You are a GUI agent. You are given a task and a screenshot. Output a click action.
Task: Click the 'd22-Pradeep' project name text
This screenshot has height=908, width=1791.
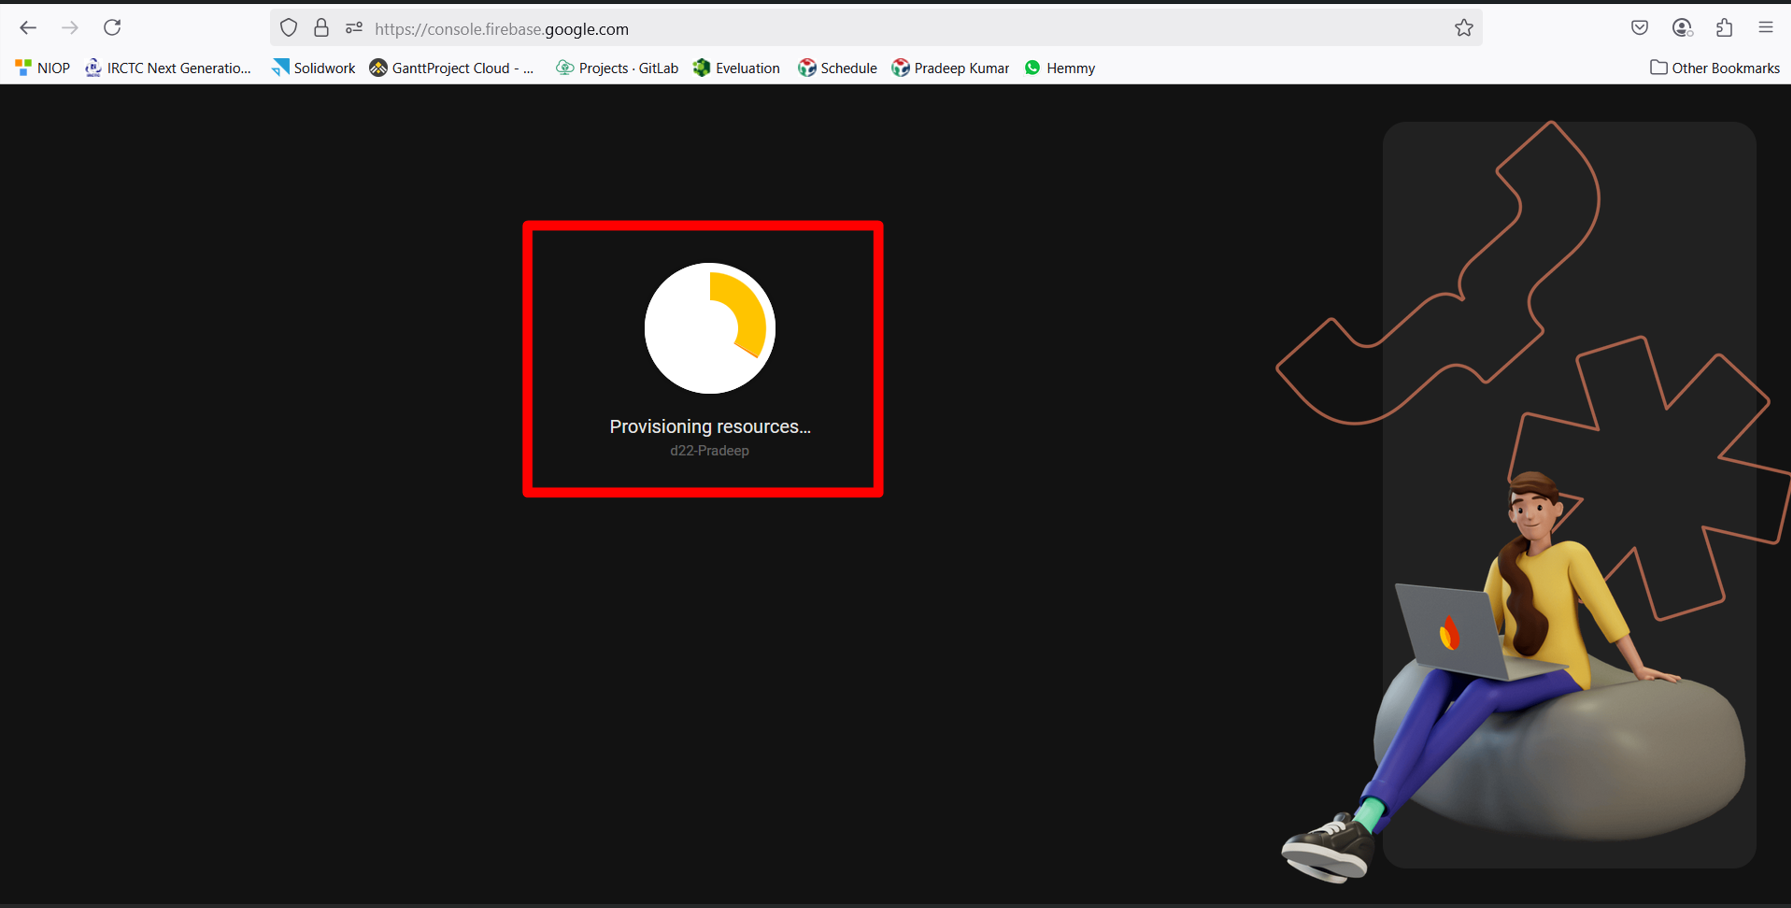[x=710, y=451]
